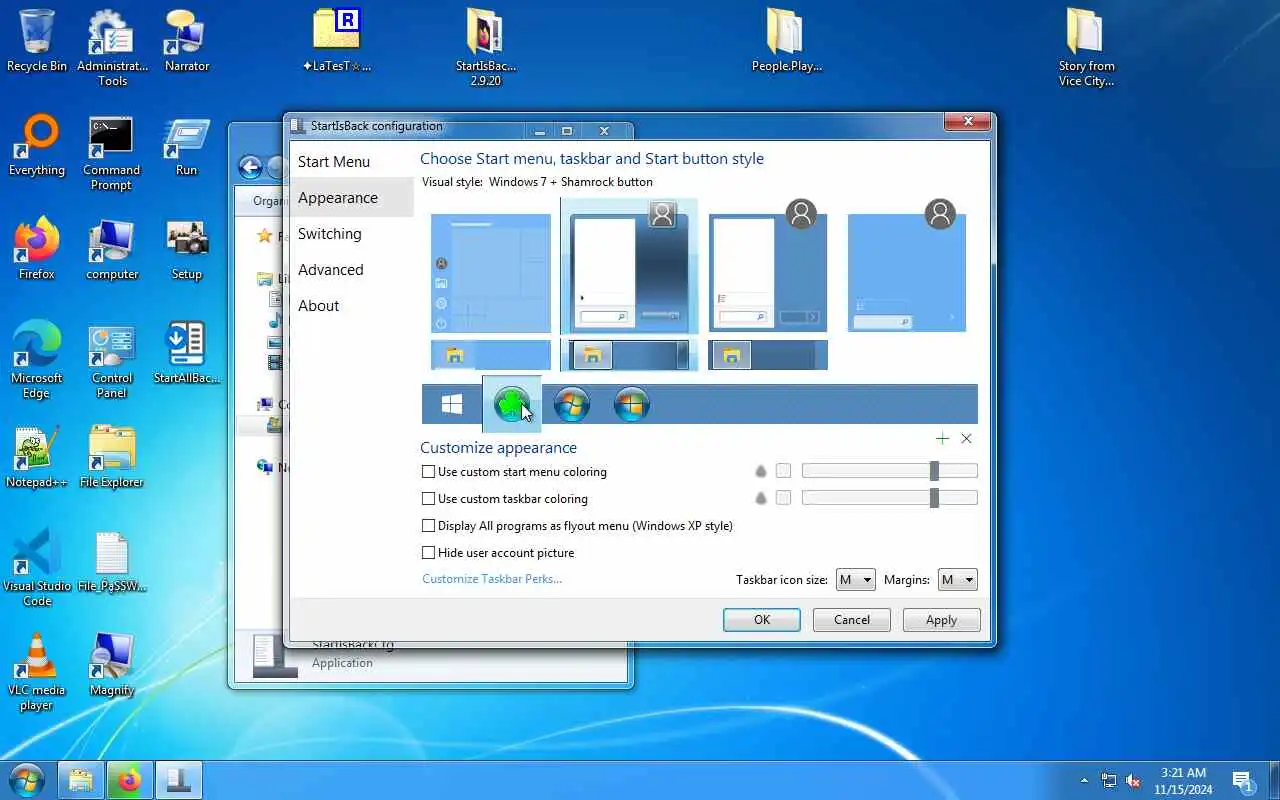1280x800 pixels.
Task: Launch Everything search from desktop
Action: (x=37, y=146)
